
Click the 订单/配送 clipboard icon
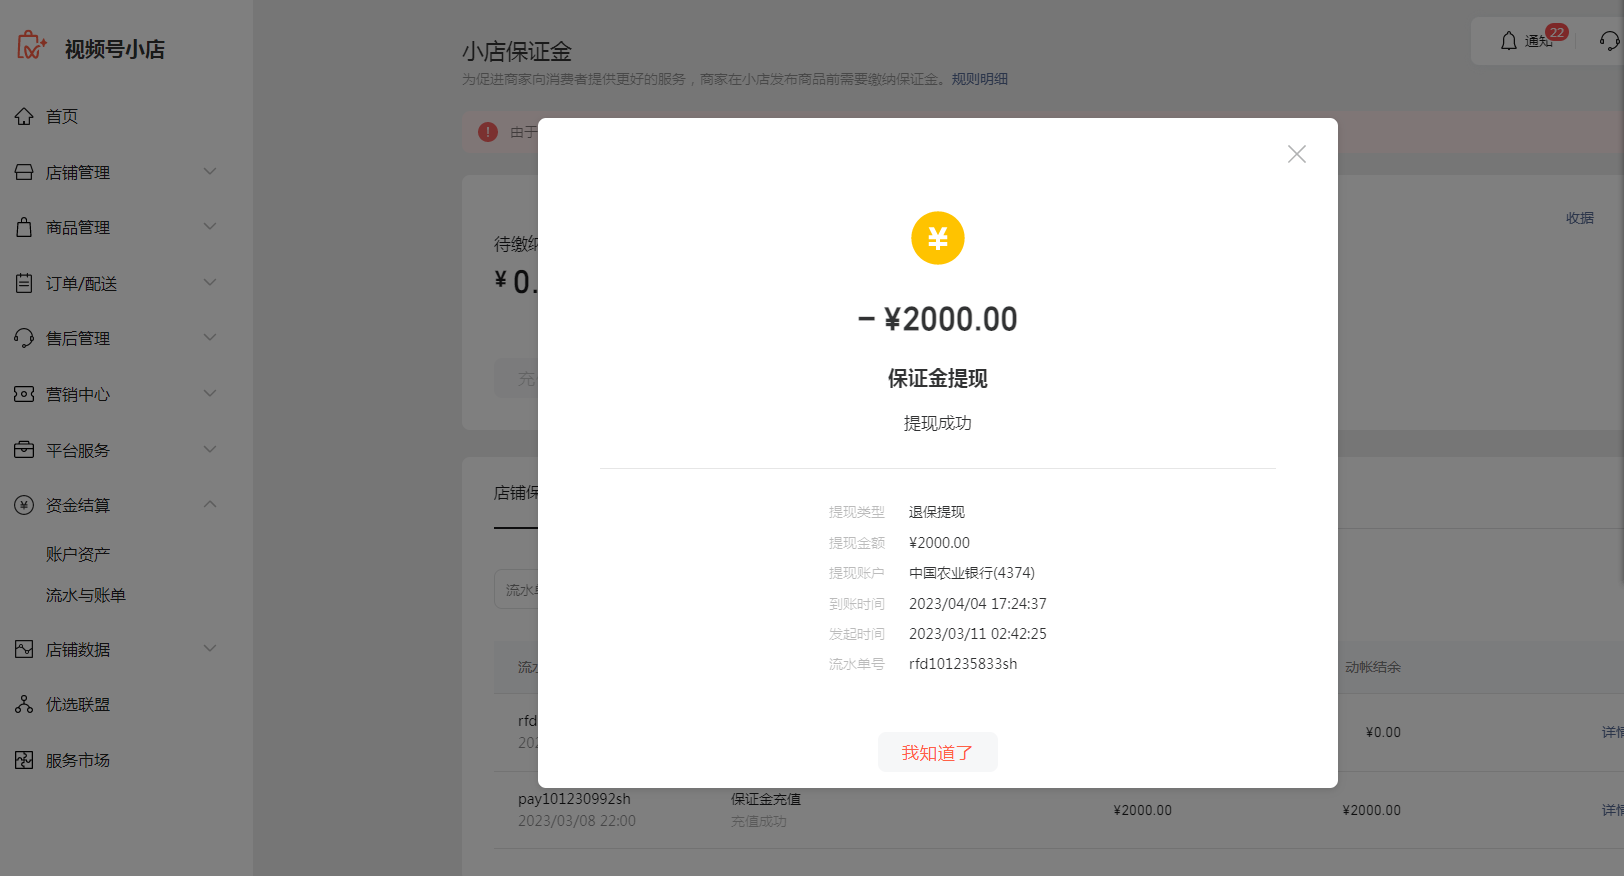click(x=24, y=283)
